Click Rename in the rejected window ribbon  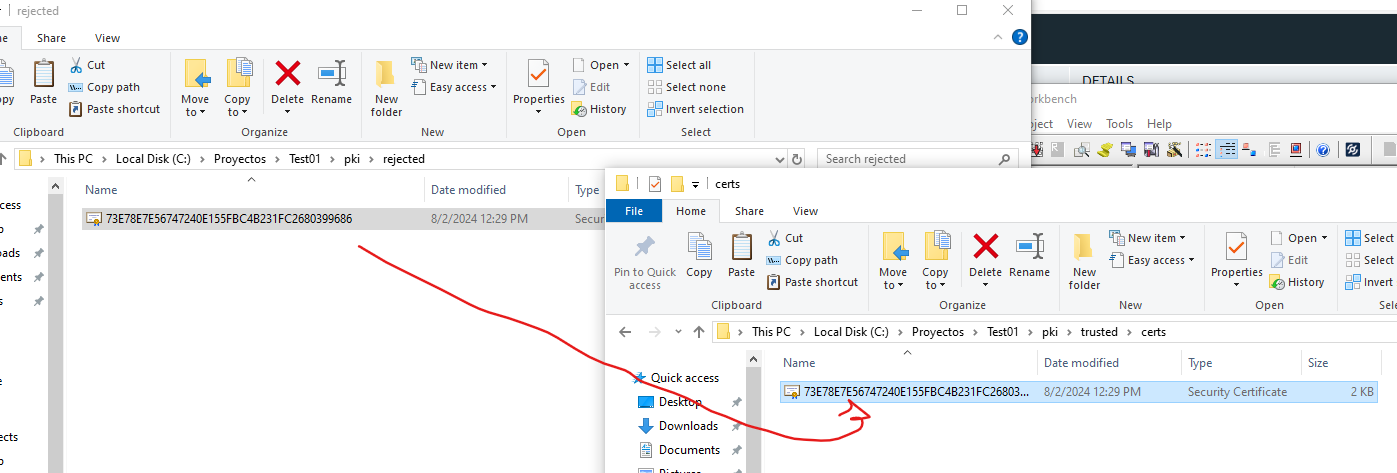coord(331,82)
